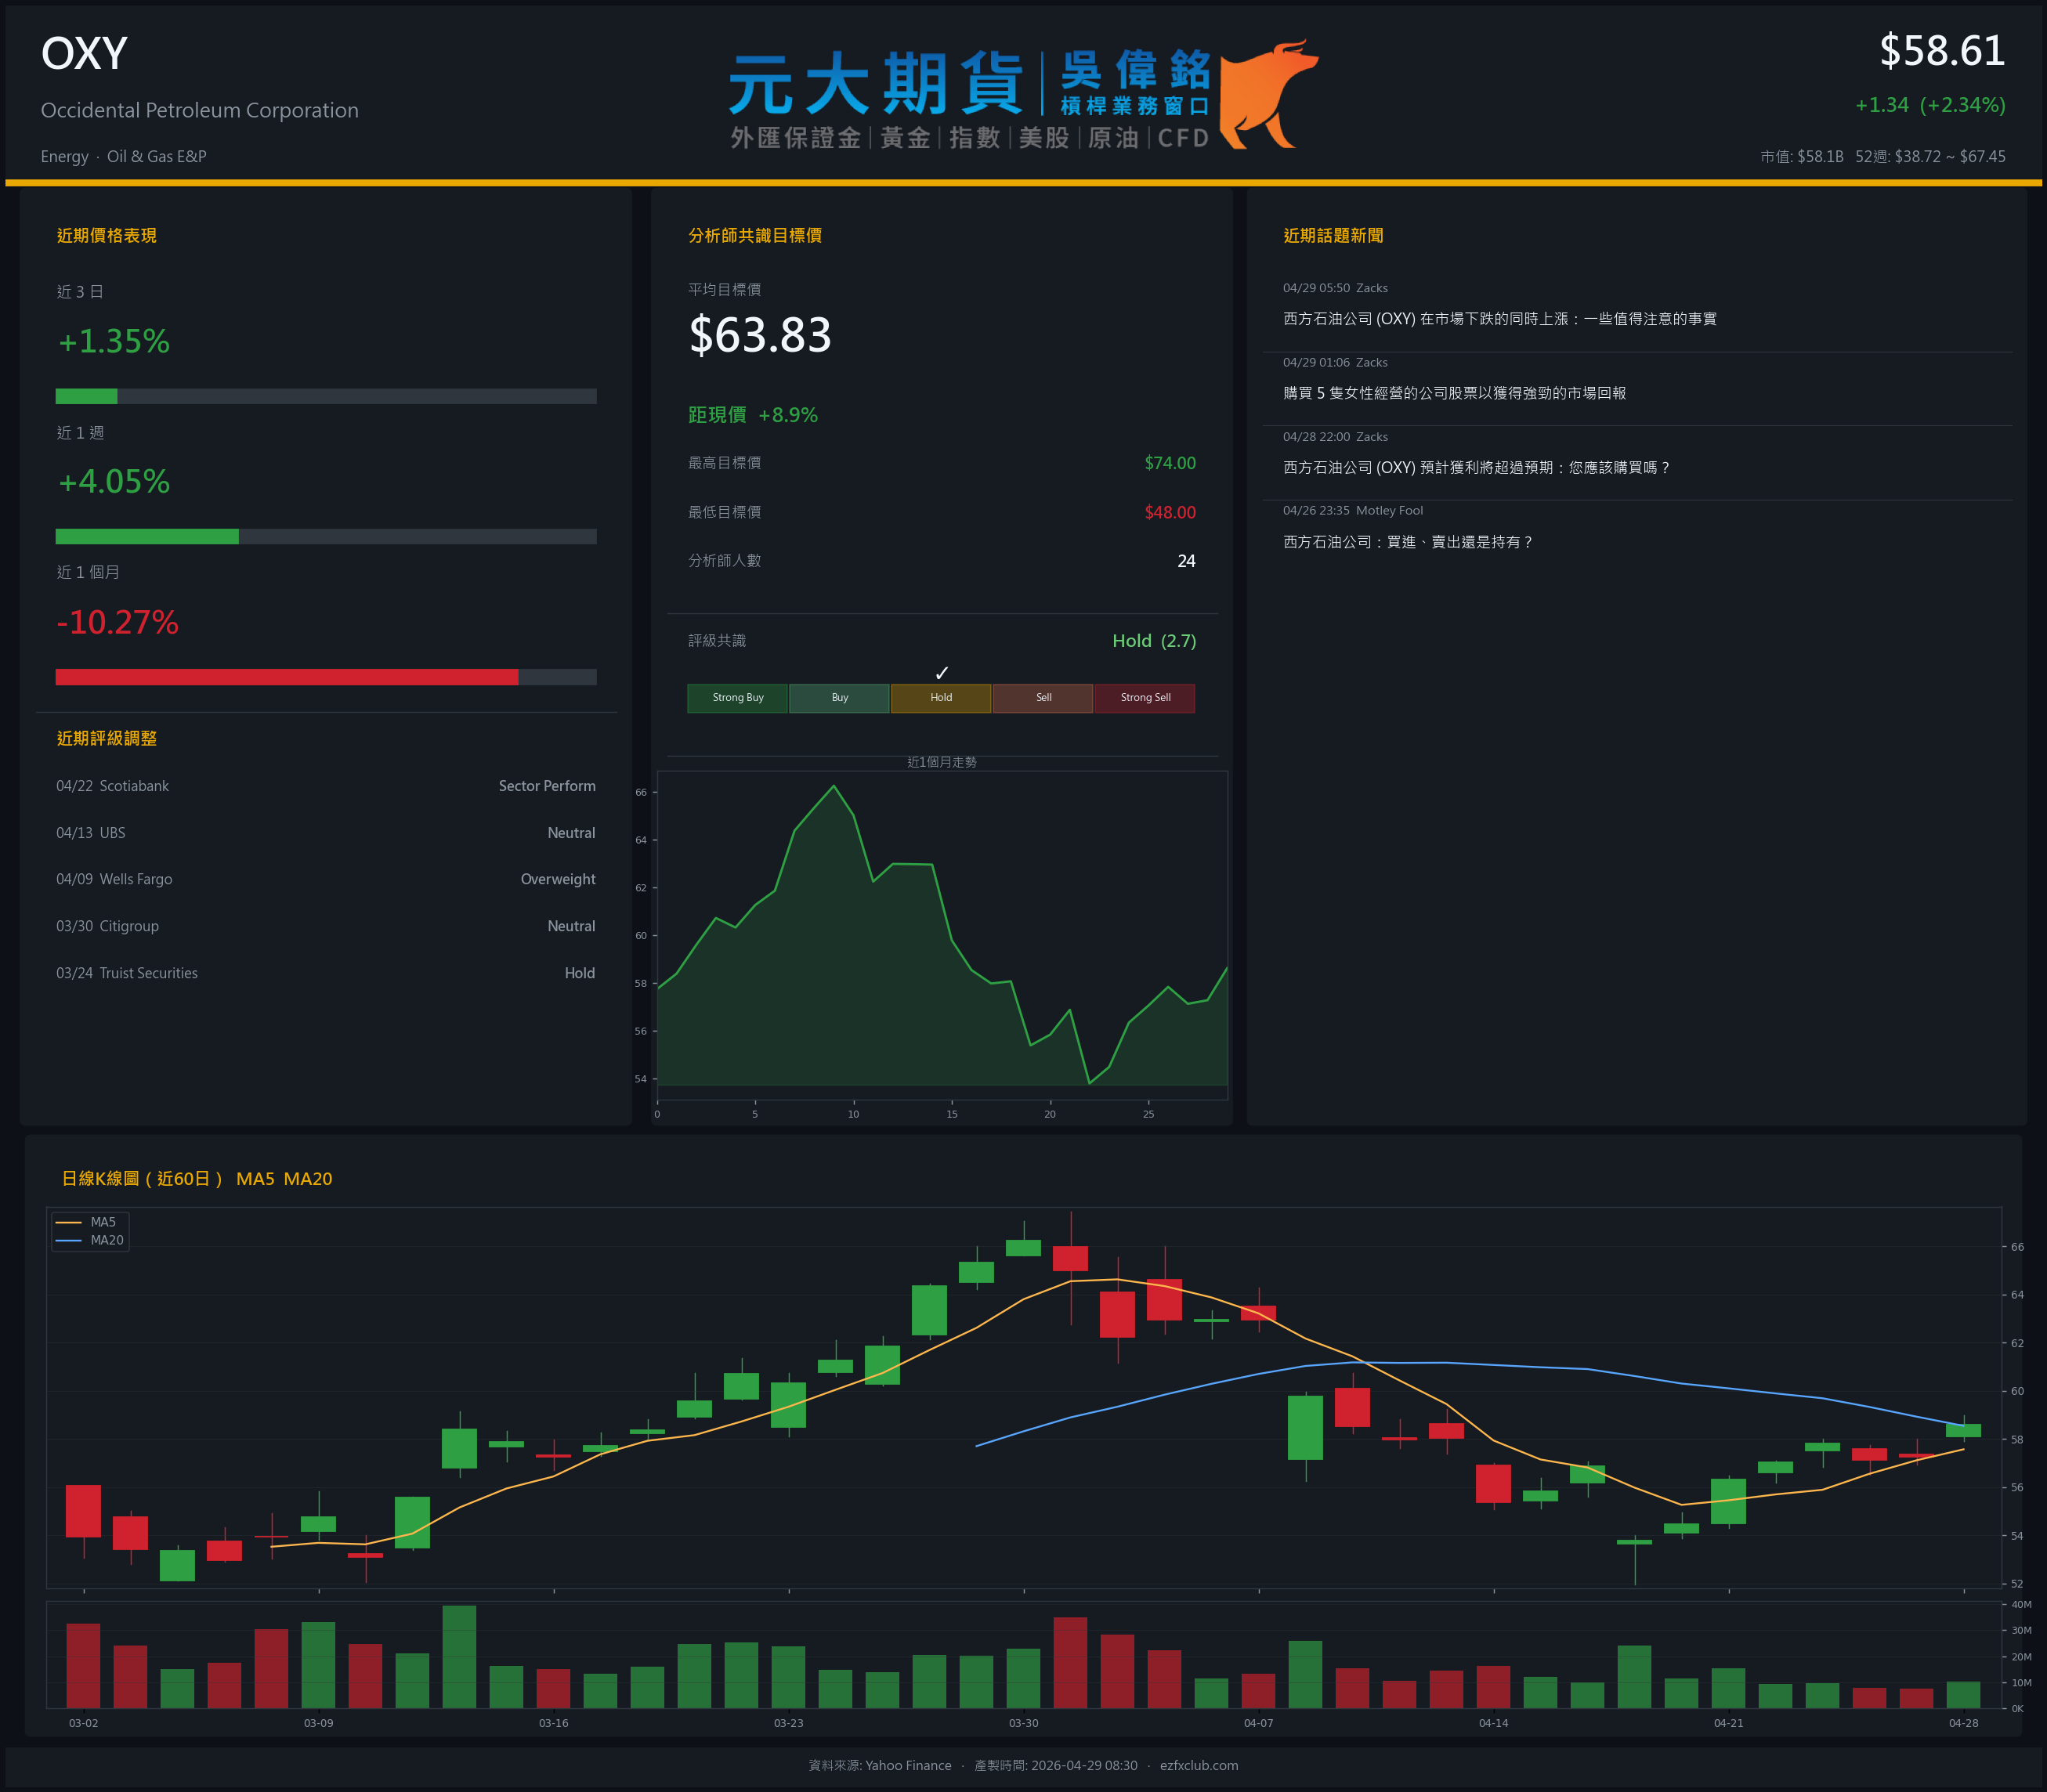Open the Motley Fool buy/sell/hold headline
The height and width of the screenshot is (1792, 2047).
[1407, 542]
